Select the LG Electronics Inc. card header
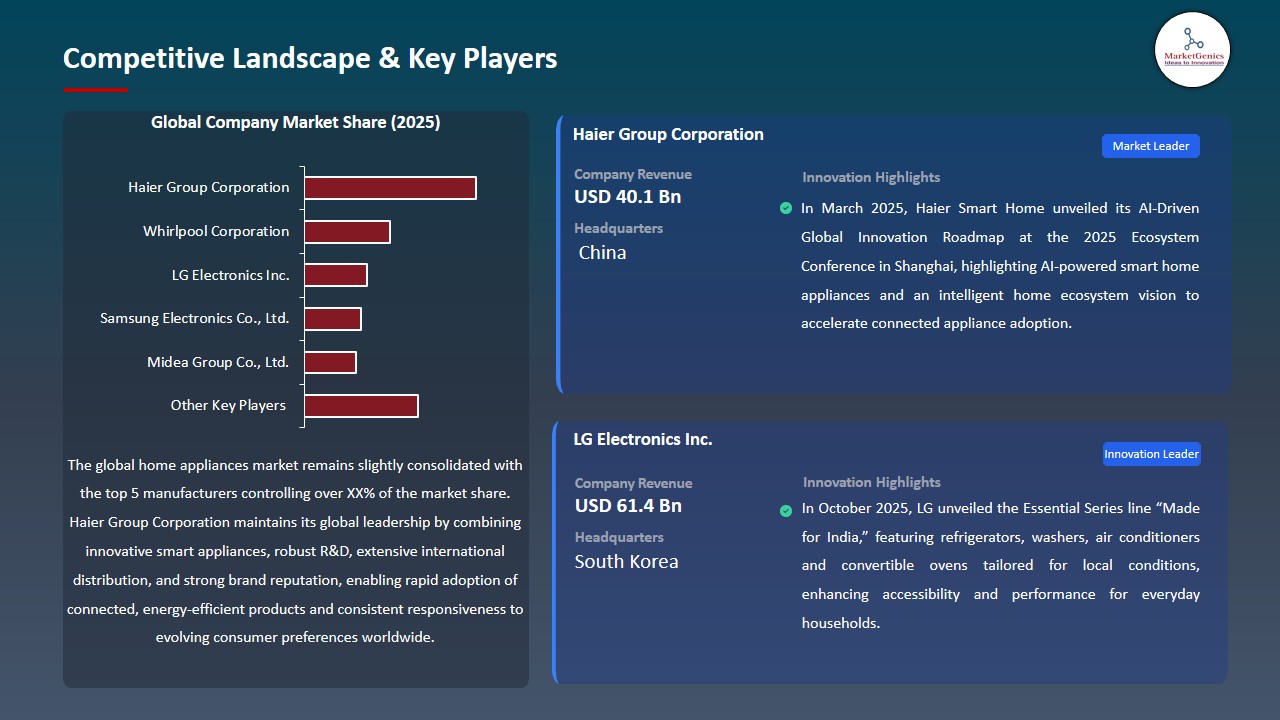Image resolution: width=1280 pixels, height=720 pixels. pos(643,439)
